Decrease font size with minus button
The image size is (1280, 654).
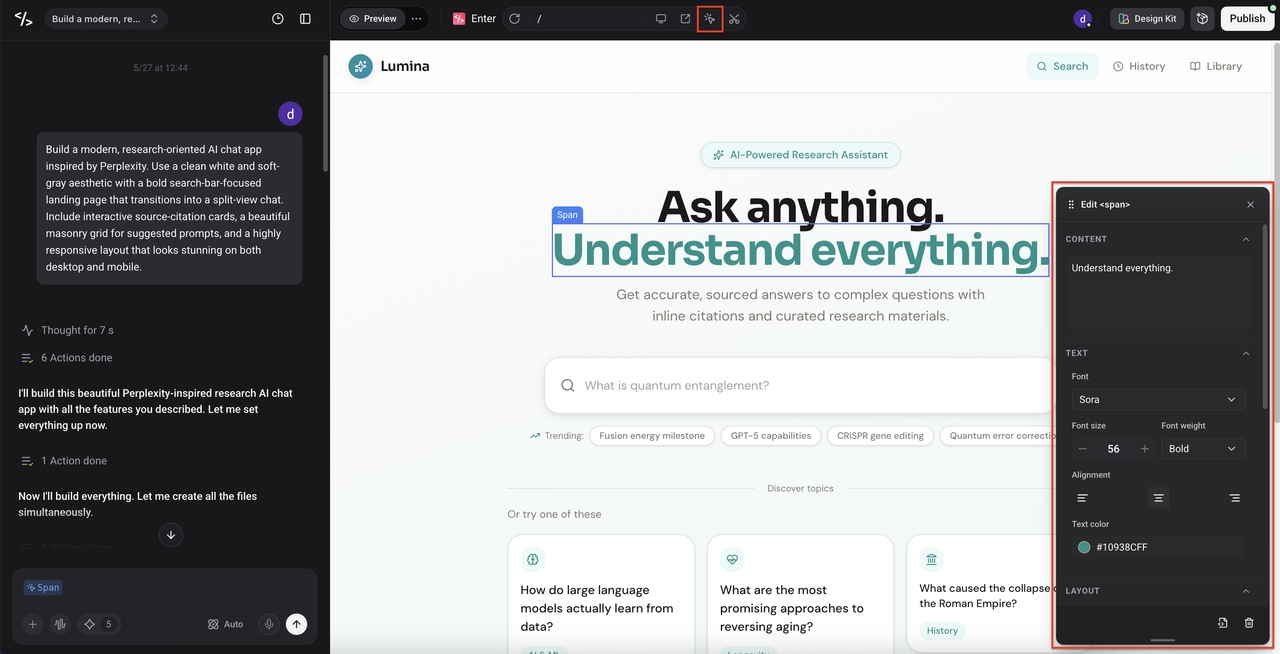click(x=1082, y=449)
